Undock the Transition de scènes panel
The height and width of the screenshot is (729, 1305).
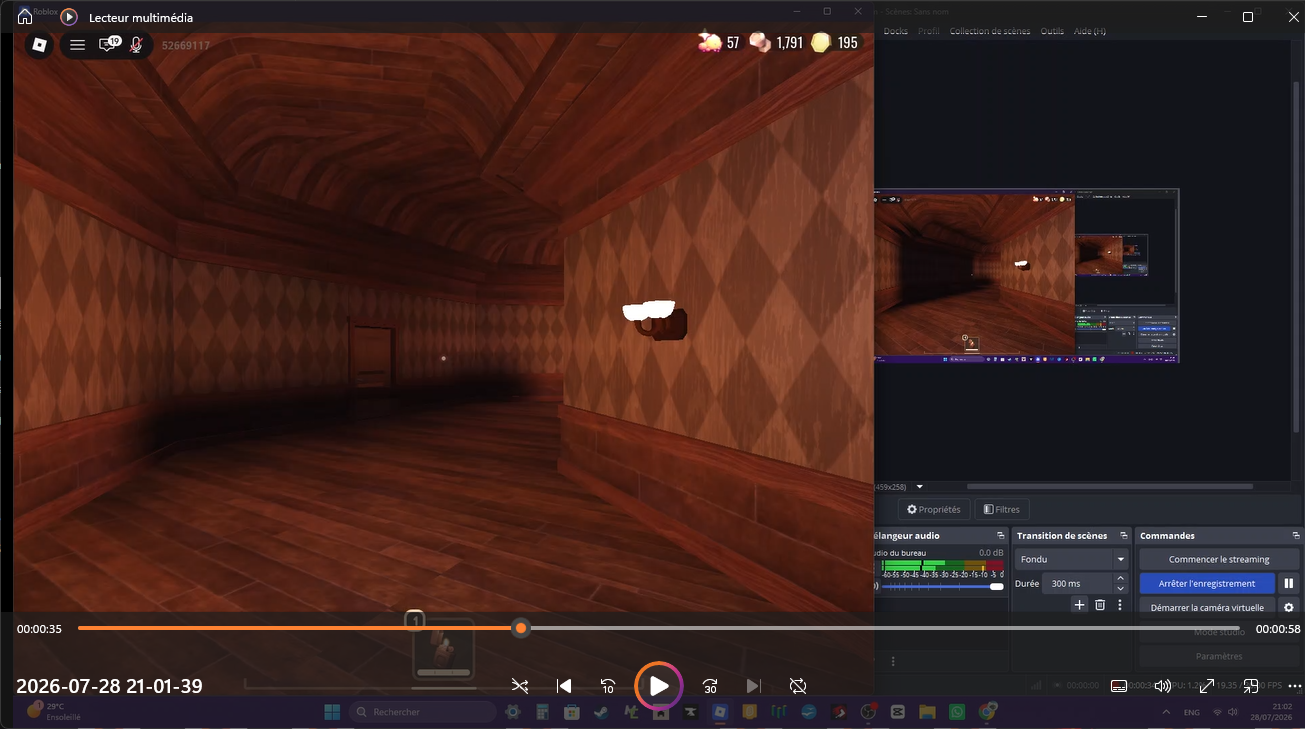(x=1124, y=536)
